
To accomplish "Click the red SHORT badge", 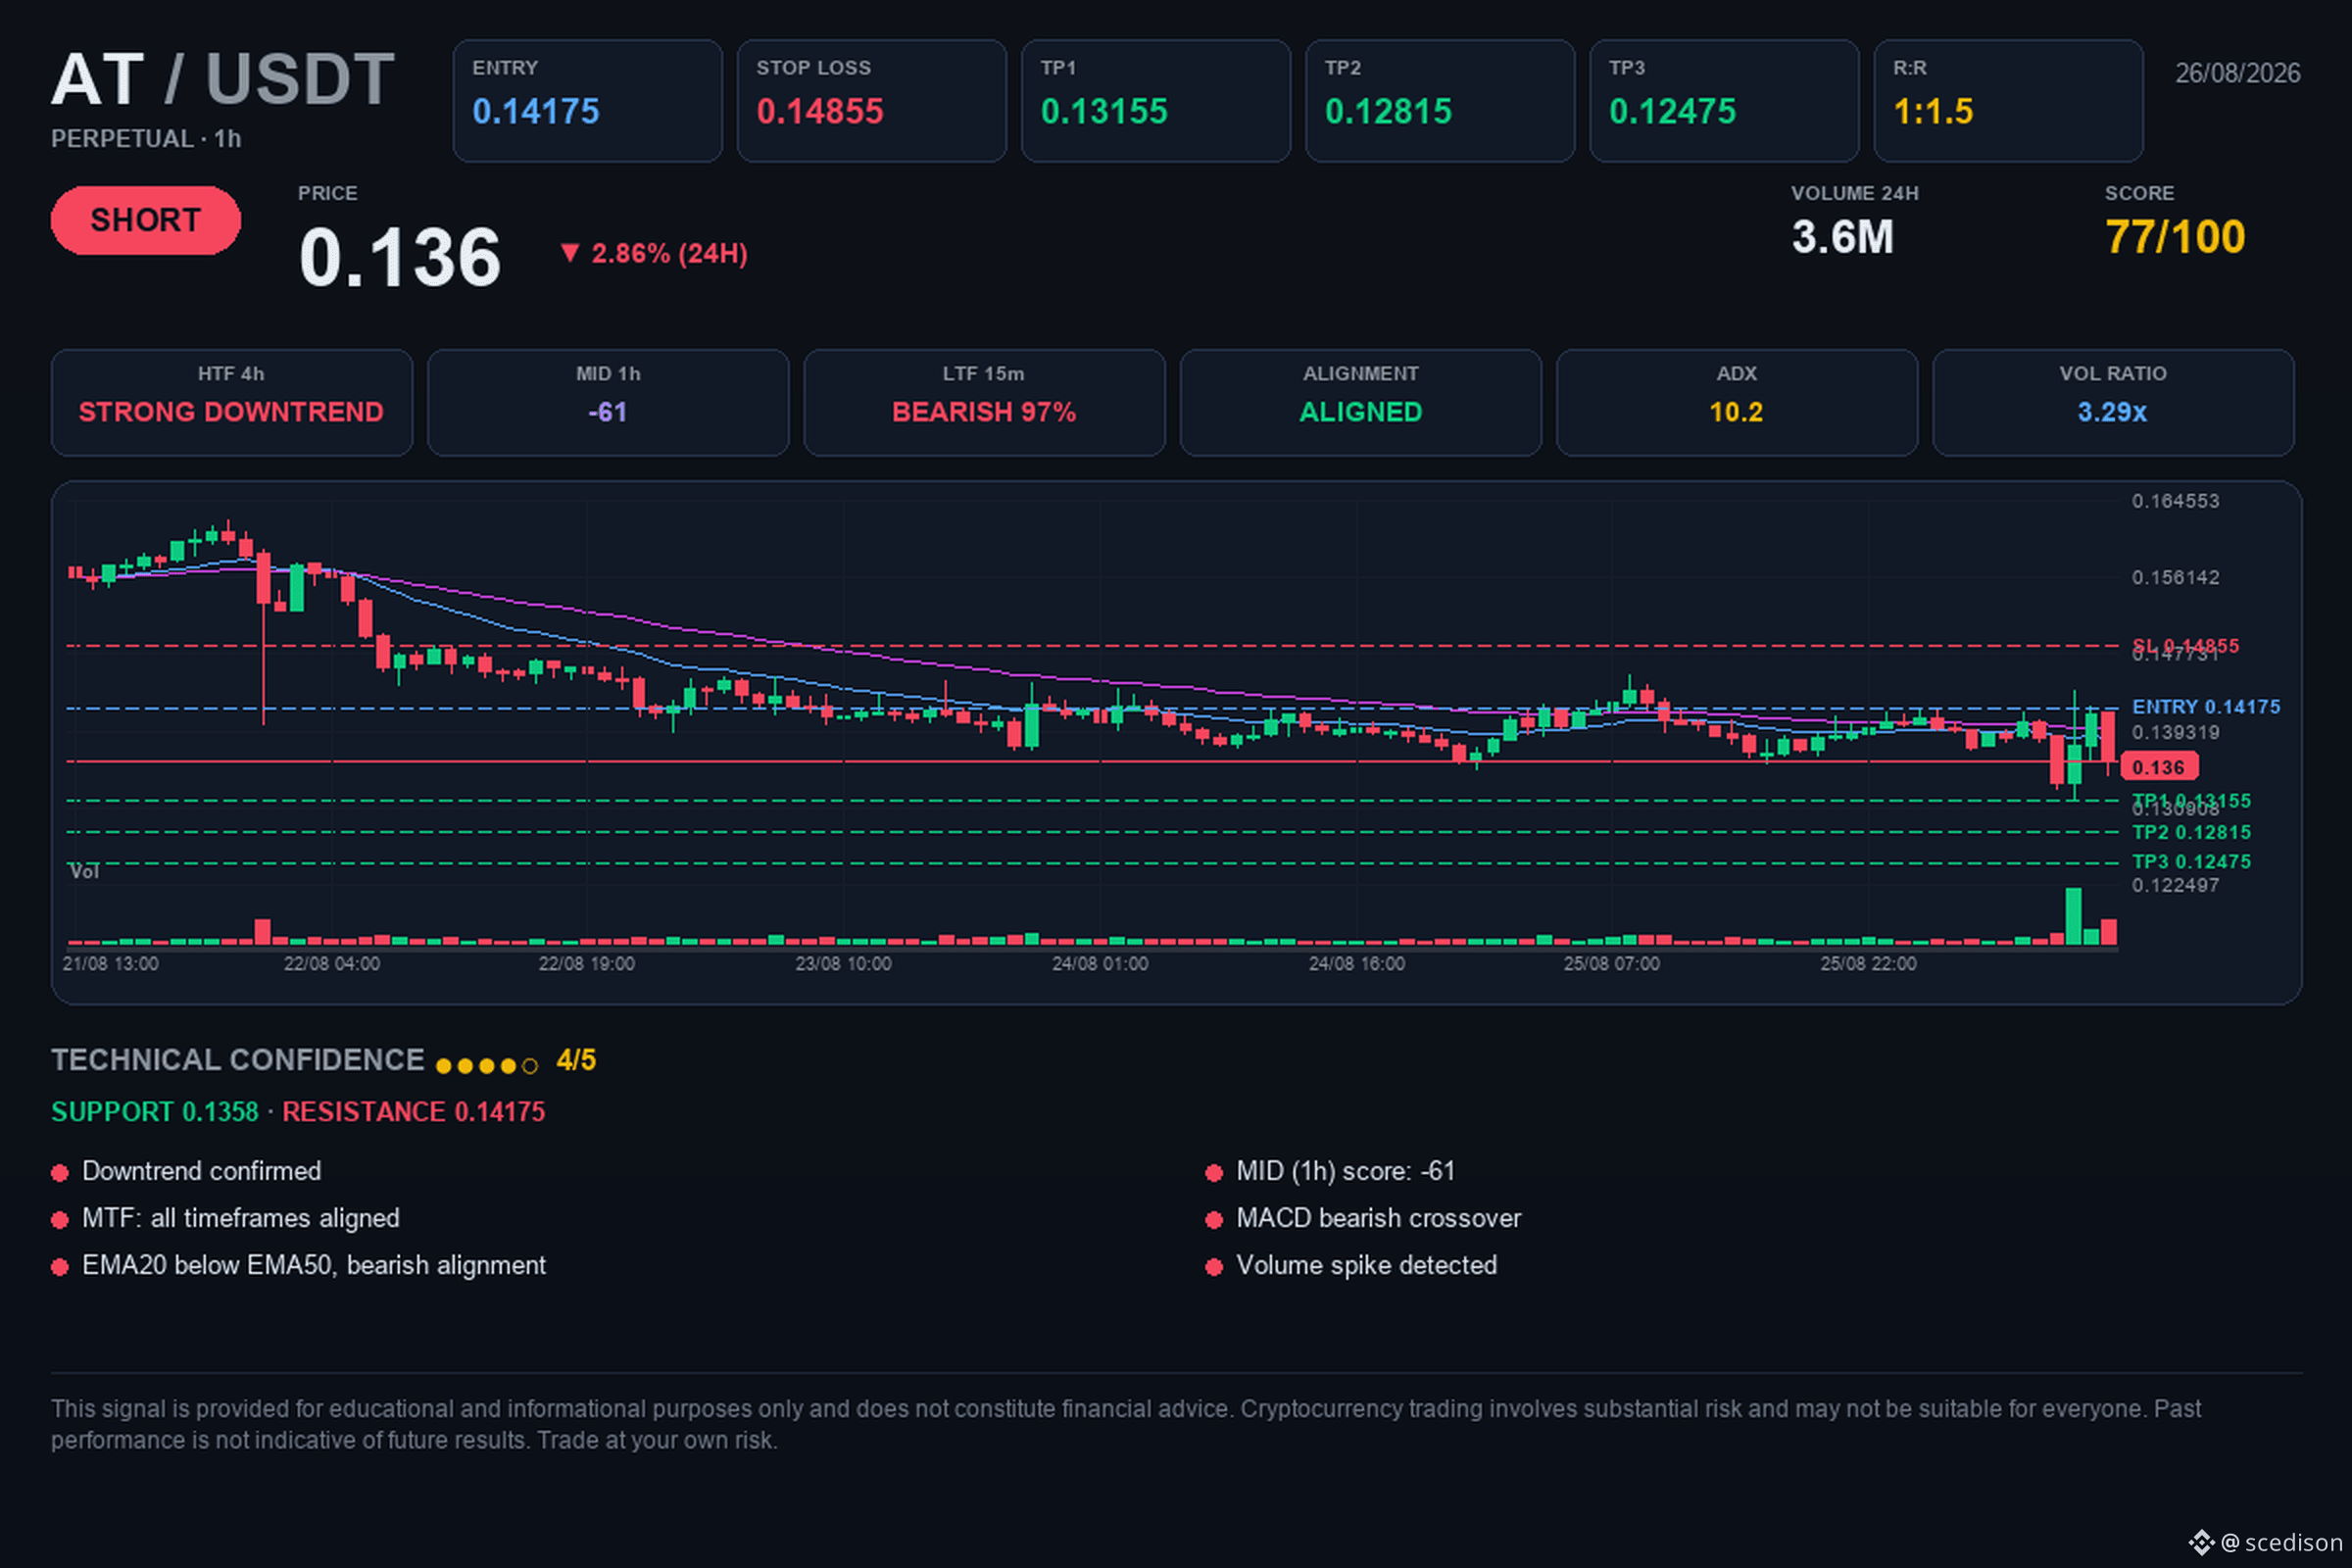I will 146,220.
